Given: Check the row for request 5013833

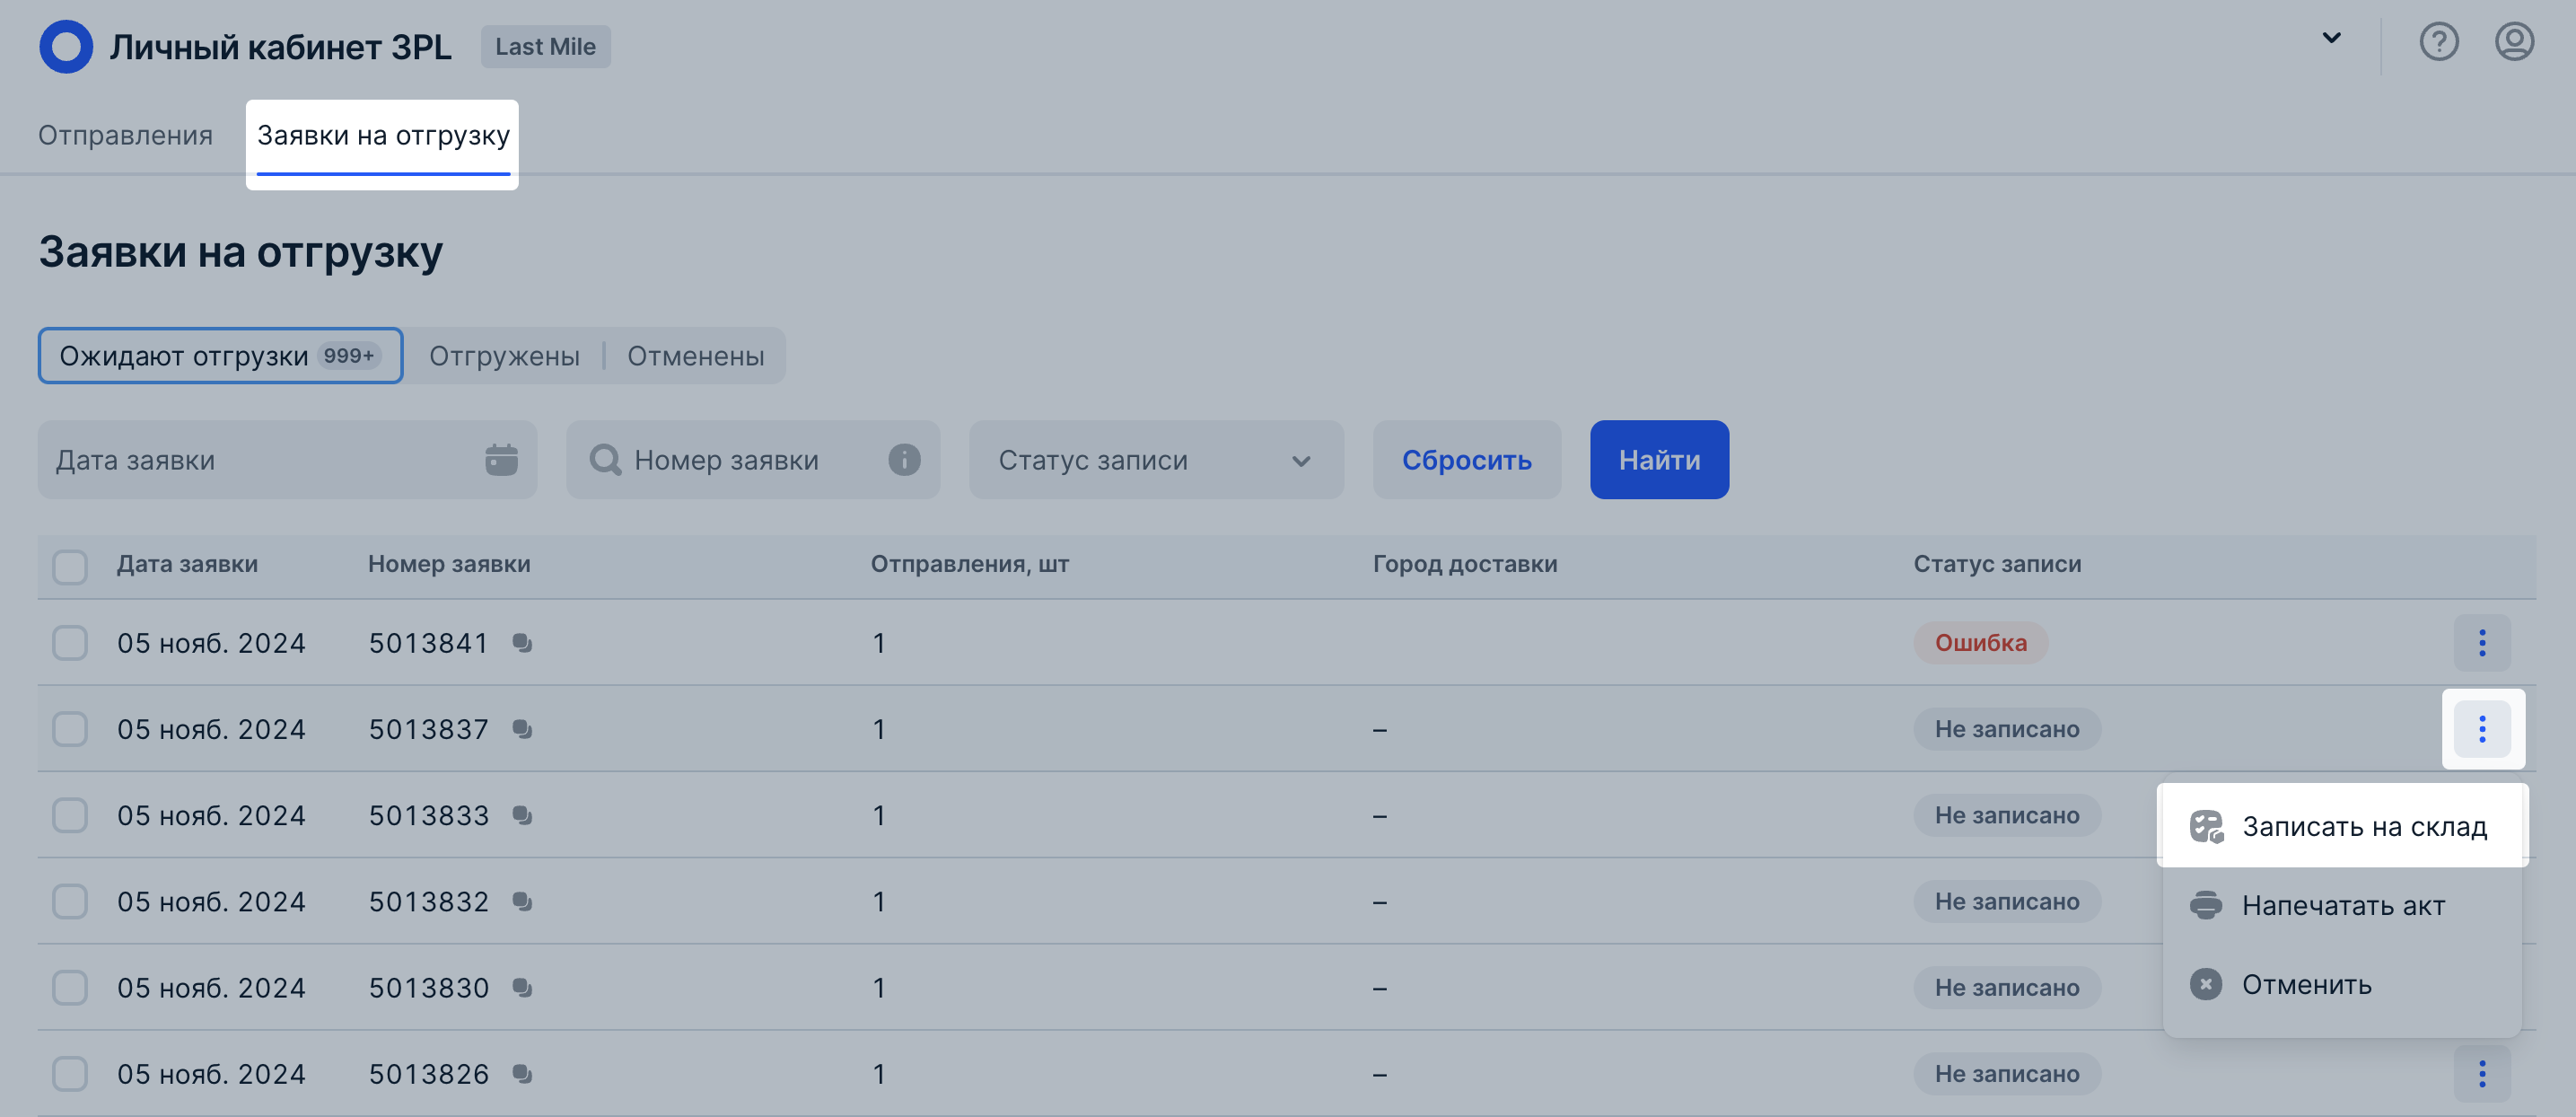Looking at the screenshot, I should (x=70, y=815).
